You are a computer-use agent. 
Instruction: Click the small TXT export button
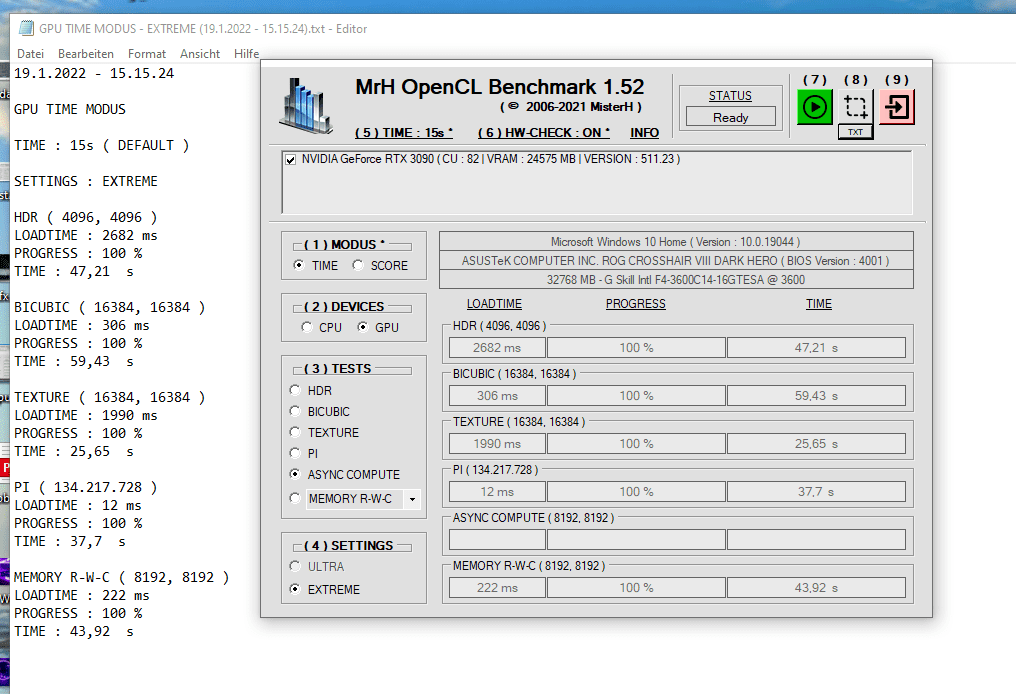click(855, 132)
